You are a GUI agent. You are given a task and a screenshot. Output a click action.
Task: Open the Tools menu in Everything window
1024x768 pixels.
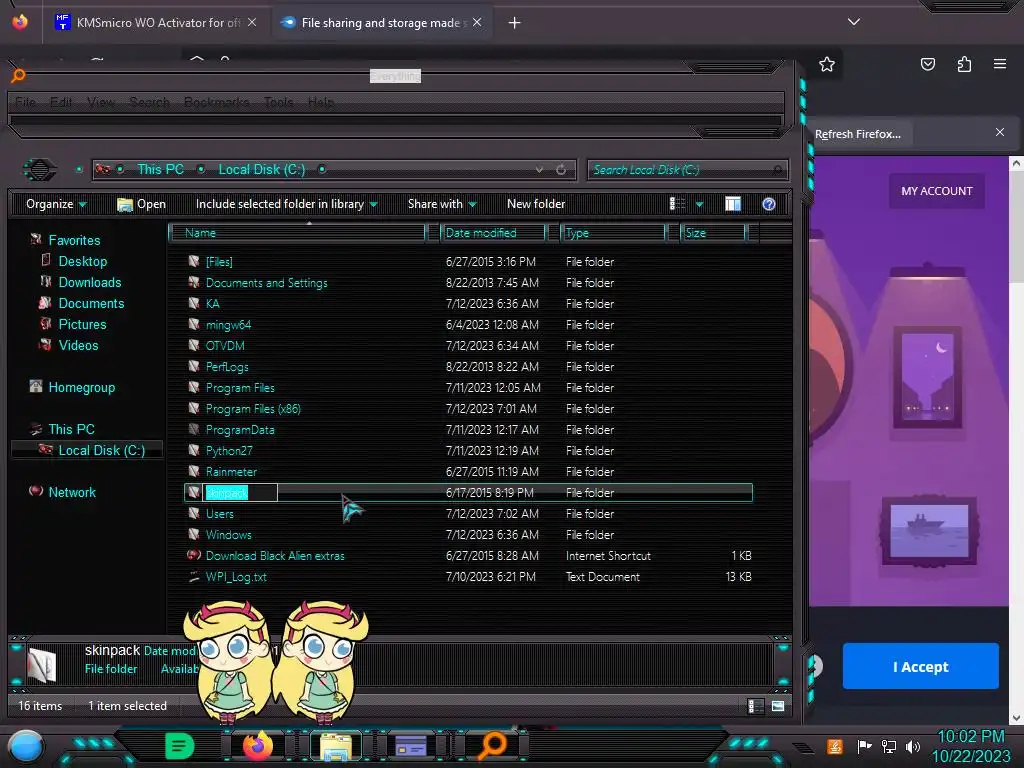click(279, 103)
